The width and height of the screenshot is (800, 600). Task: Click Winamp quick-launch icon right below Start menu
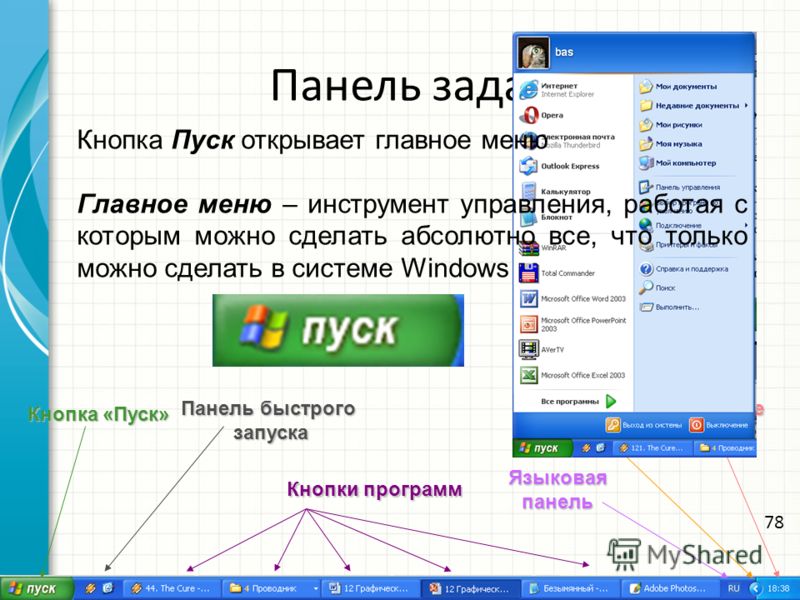click(587, 448)
